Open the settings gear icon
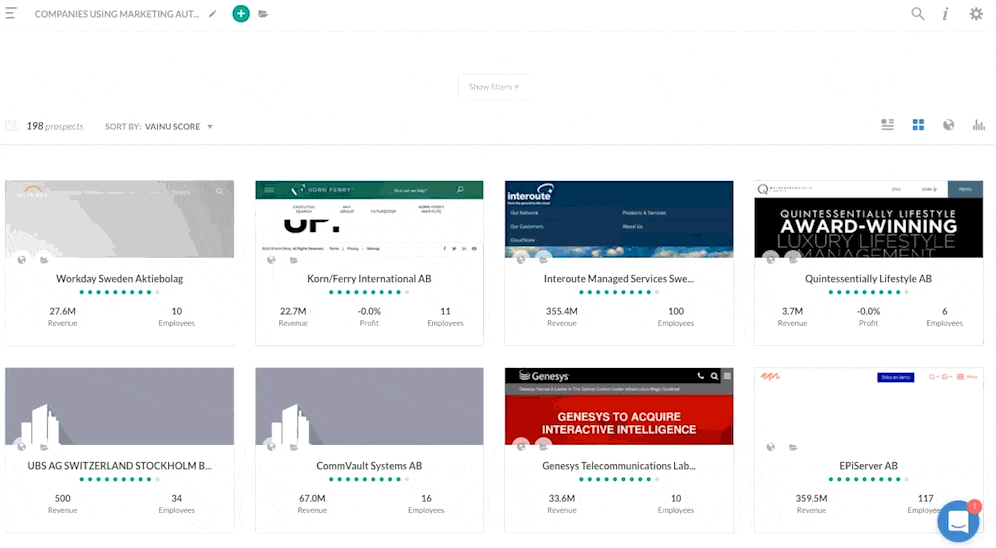996x548 pixels. [976, 14]
